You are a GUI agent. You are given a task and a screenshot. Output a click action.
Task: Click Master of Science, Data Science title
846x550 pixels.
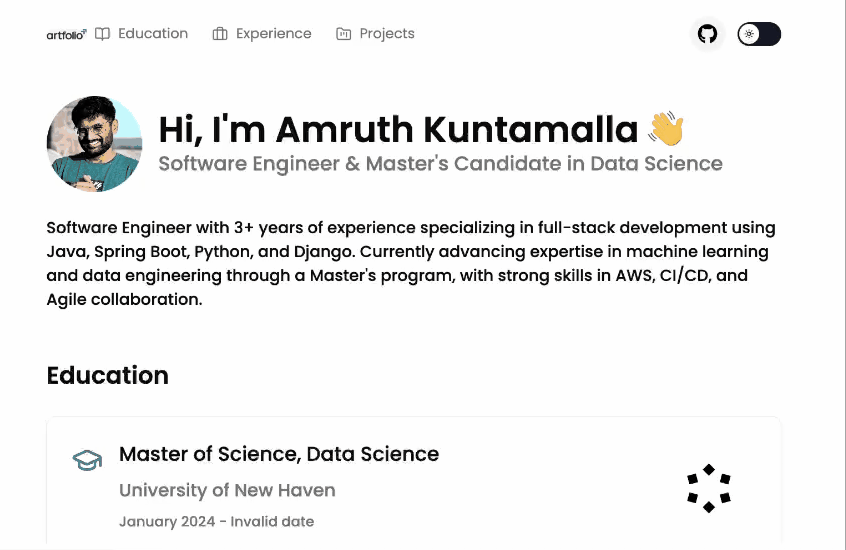pyautogui.click(x=279, y=454)
